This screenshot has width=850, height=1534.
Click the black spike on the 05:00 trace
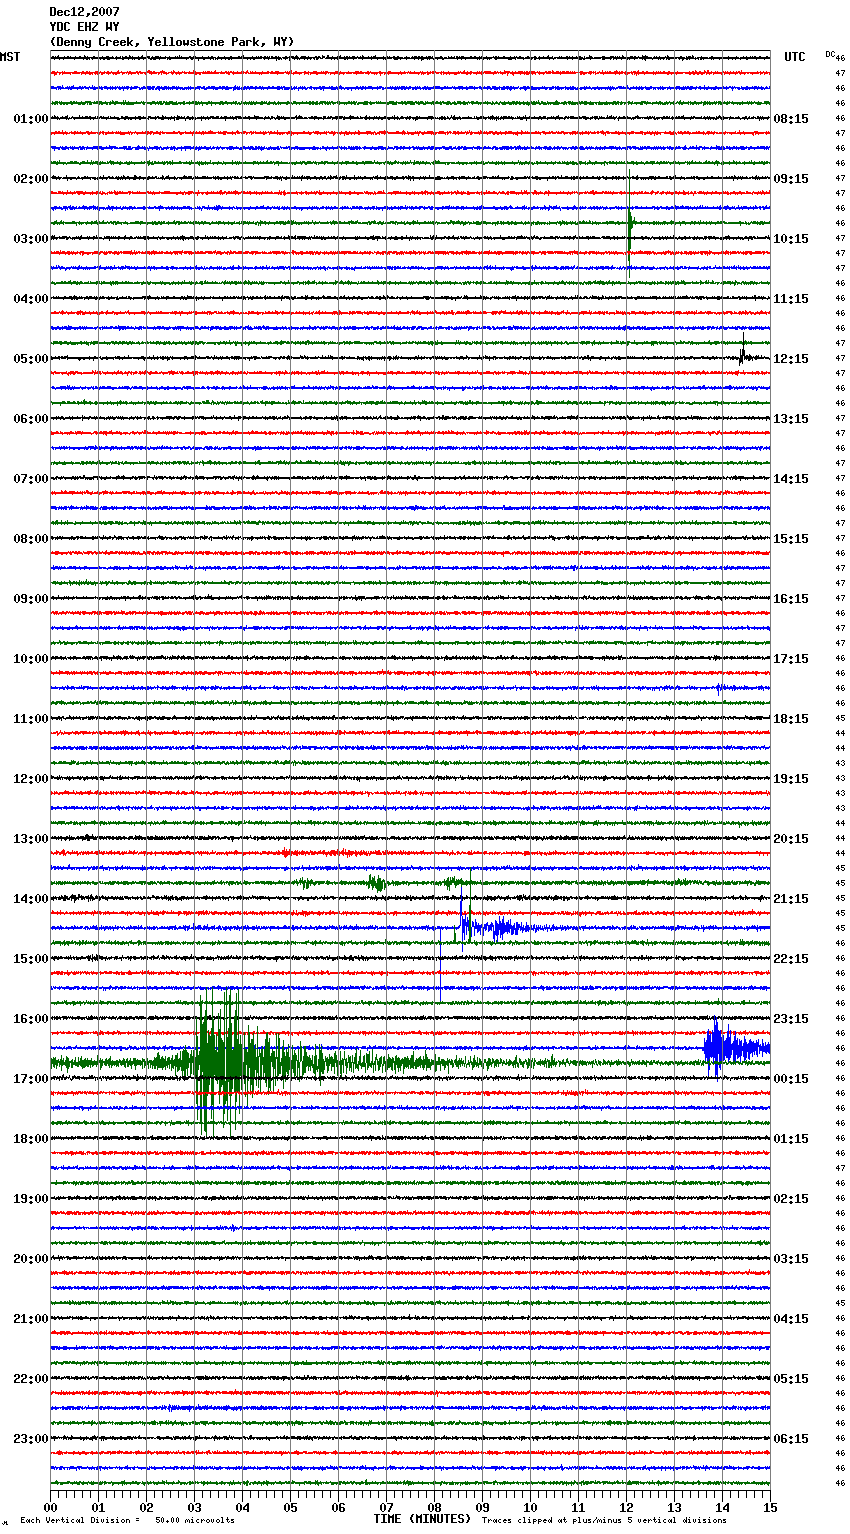[x=744, y=352]
